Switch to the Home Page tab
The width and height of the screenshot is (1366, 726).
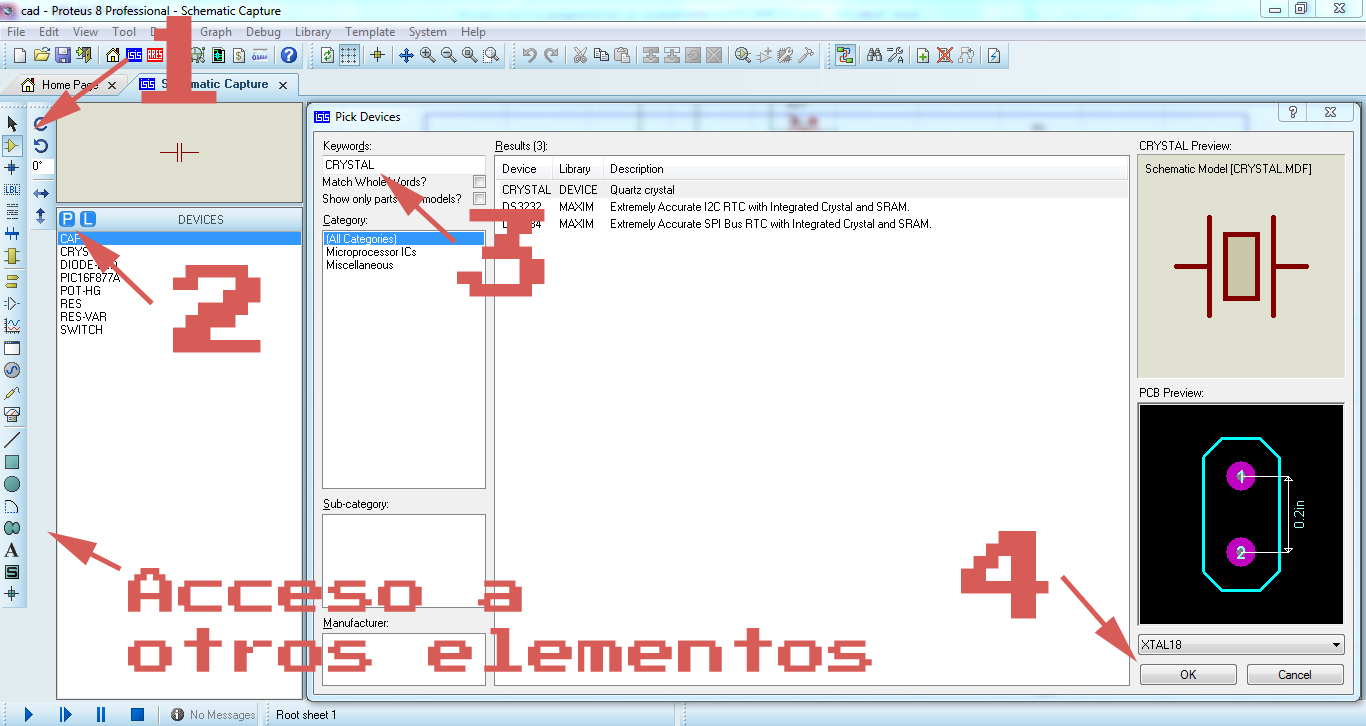pos(70,85)
